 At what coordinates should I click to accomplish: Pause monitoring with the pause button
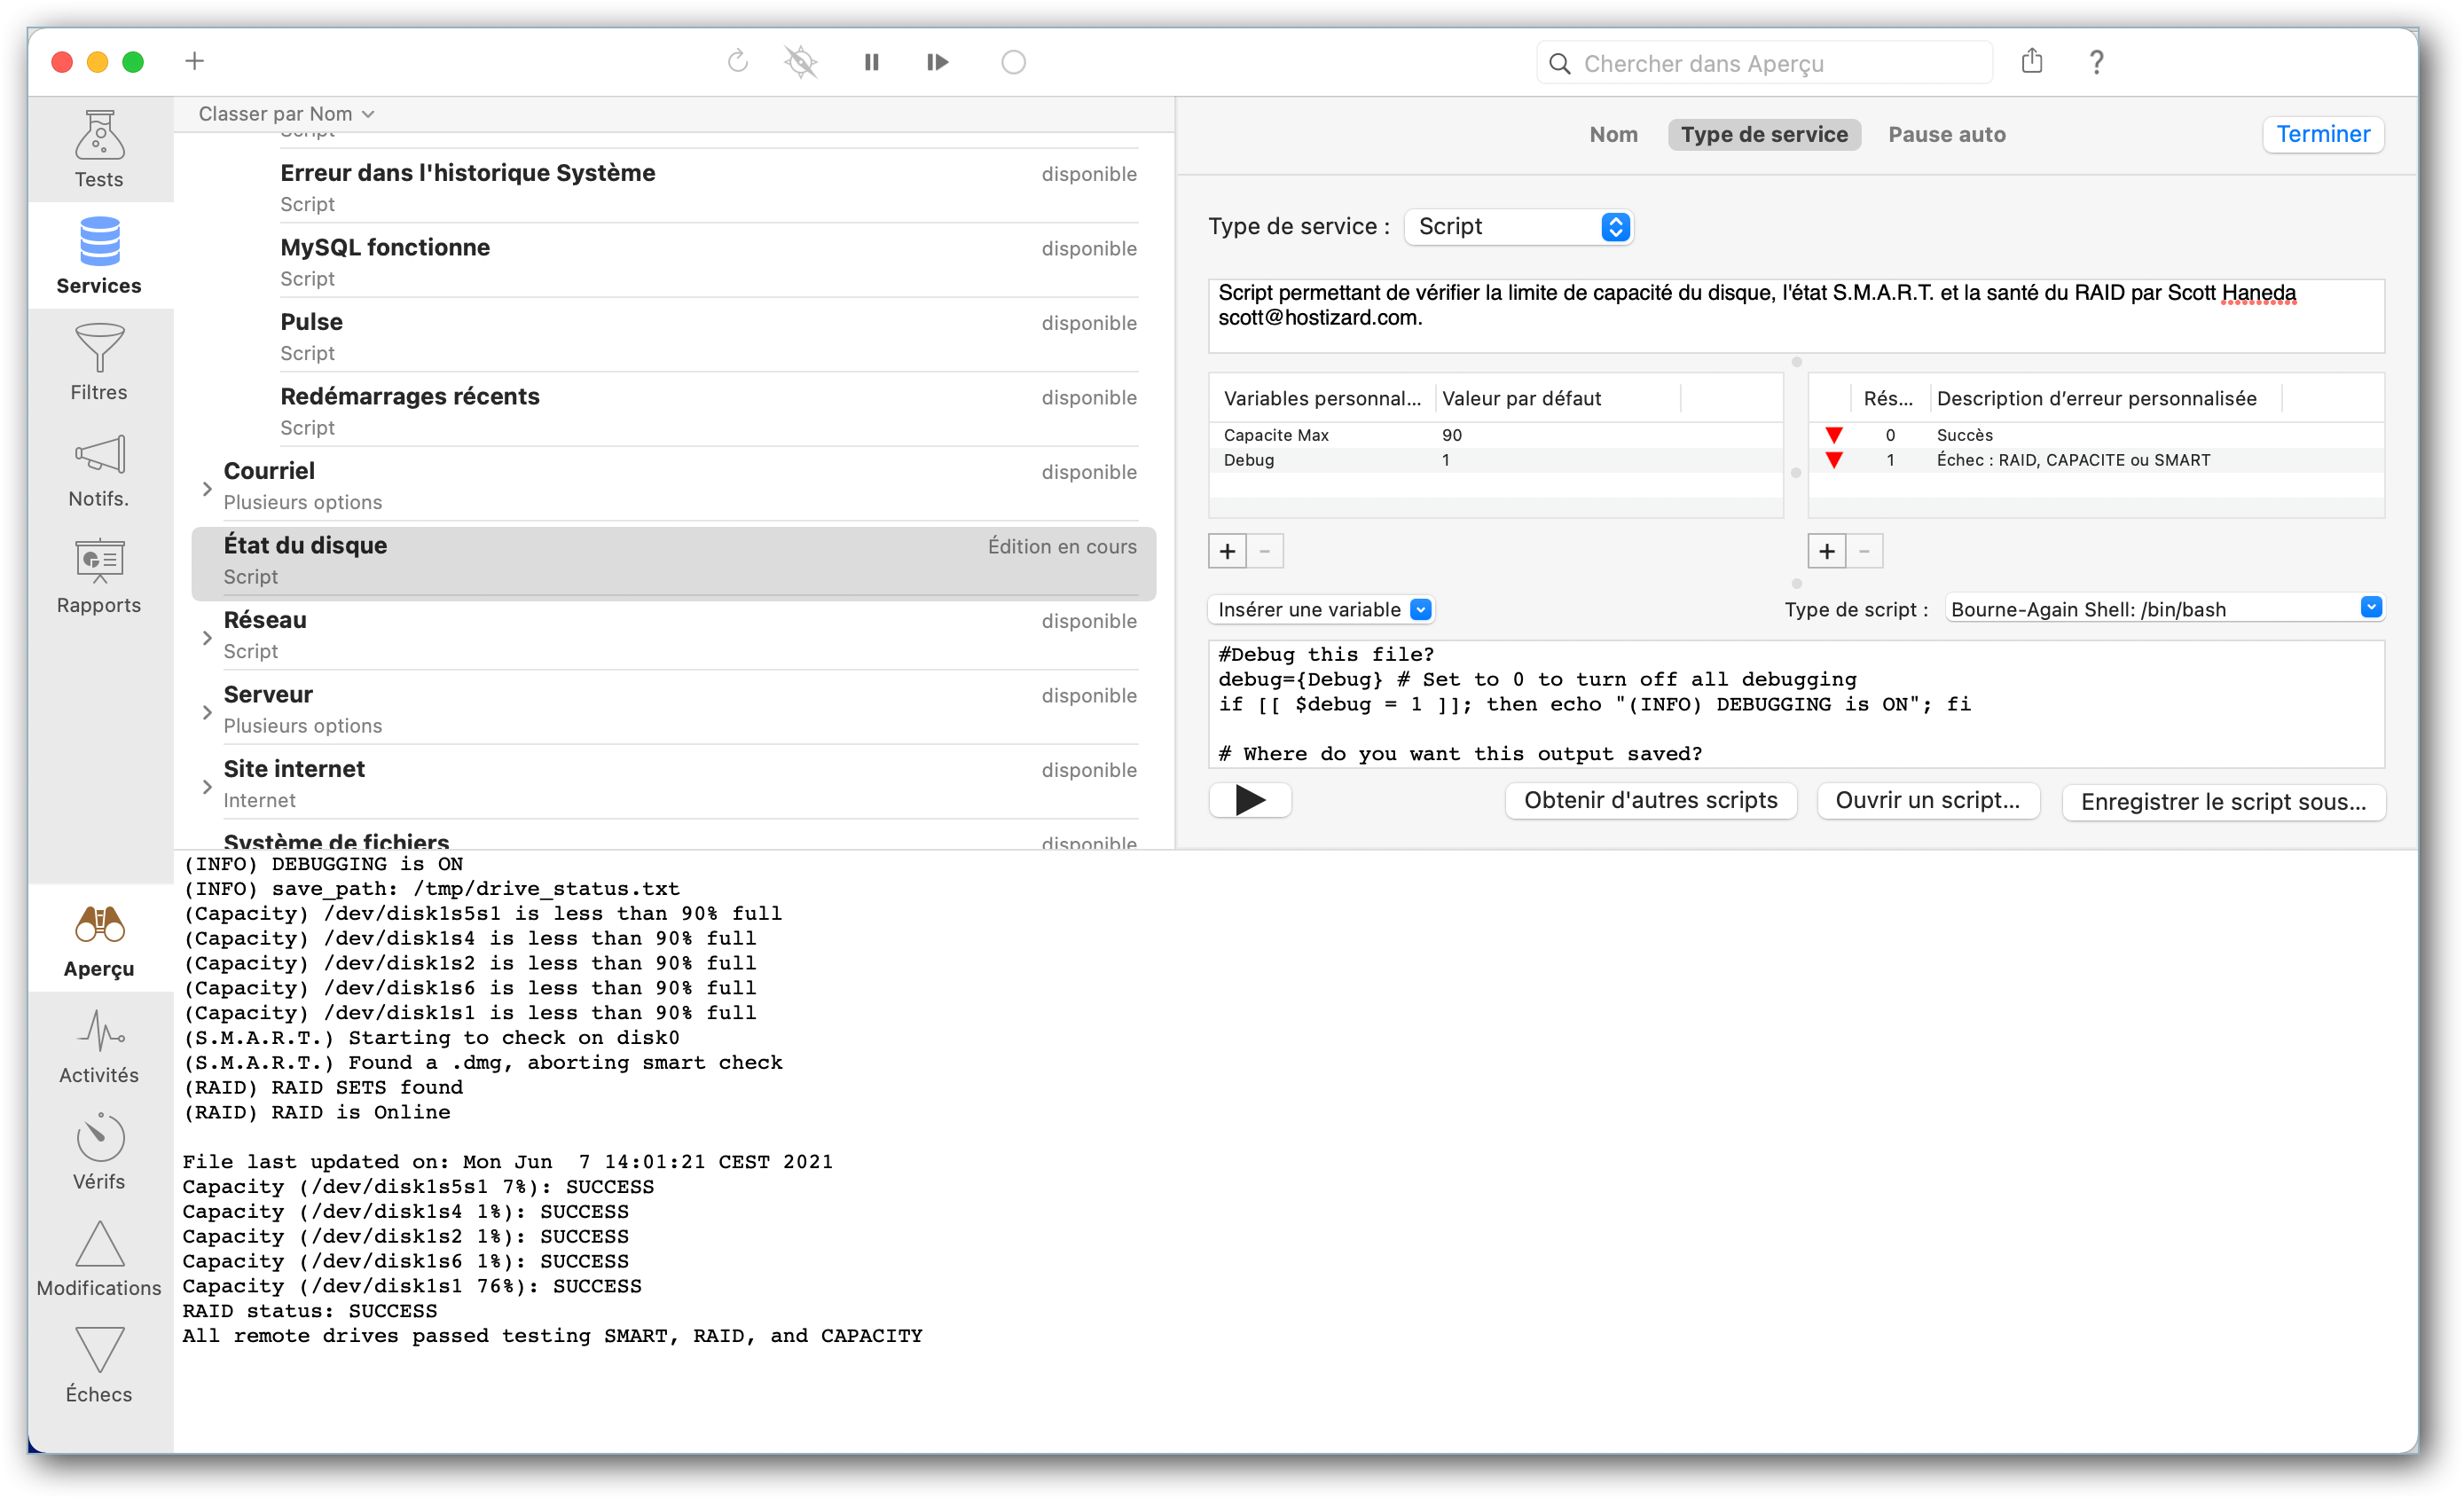point(872,62)
